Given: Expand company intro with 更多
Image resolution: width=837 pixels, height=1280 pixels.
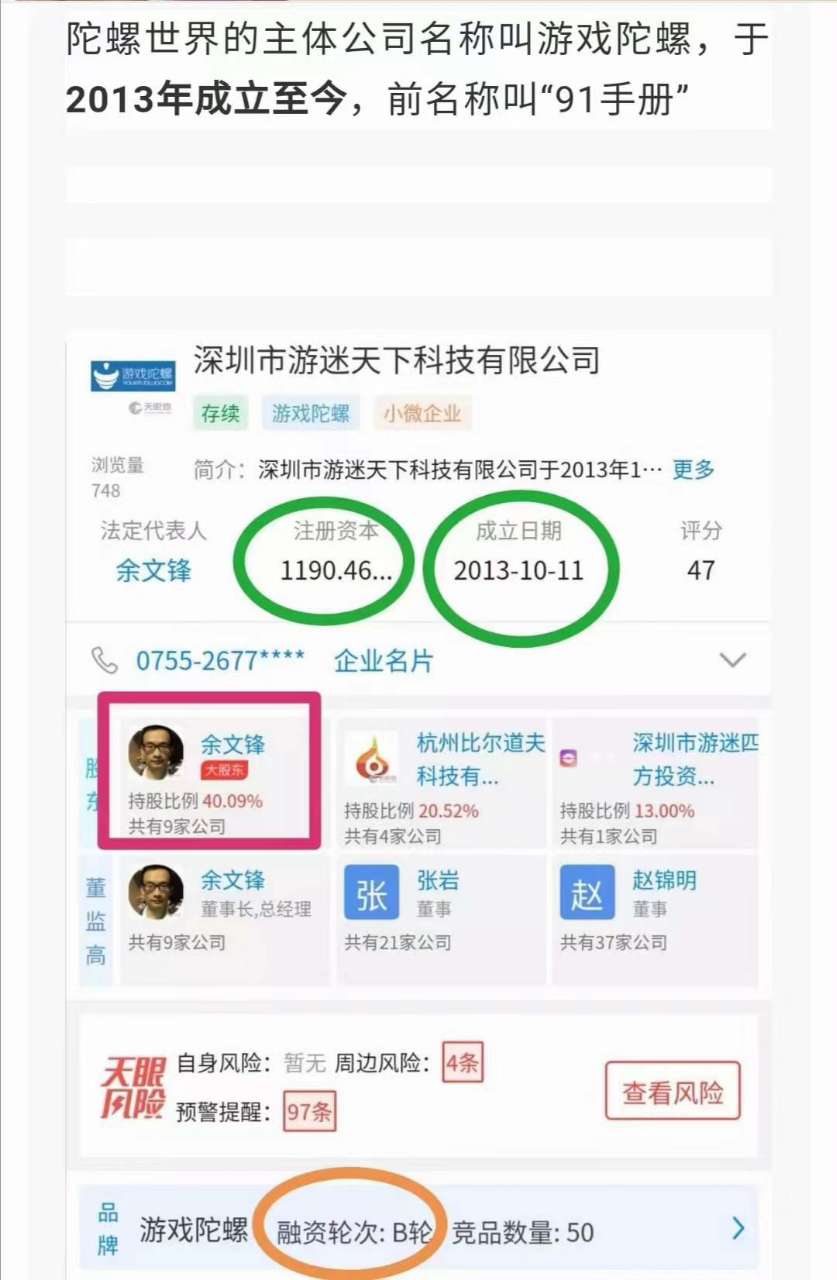Looking at the screenshot, I should click(x=694, y=469).
